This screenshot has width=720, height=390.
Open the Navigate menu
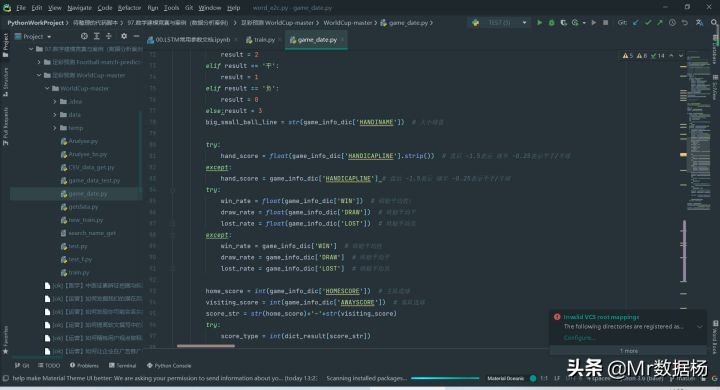[x=79, y=8]
